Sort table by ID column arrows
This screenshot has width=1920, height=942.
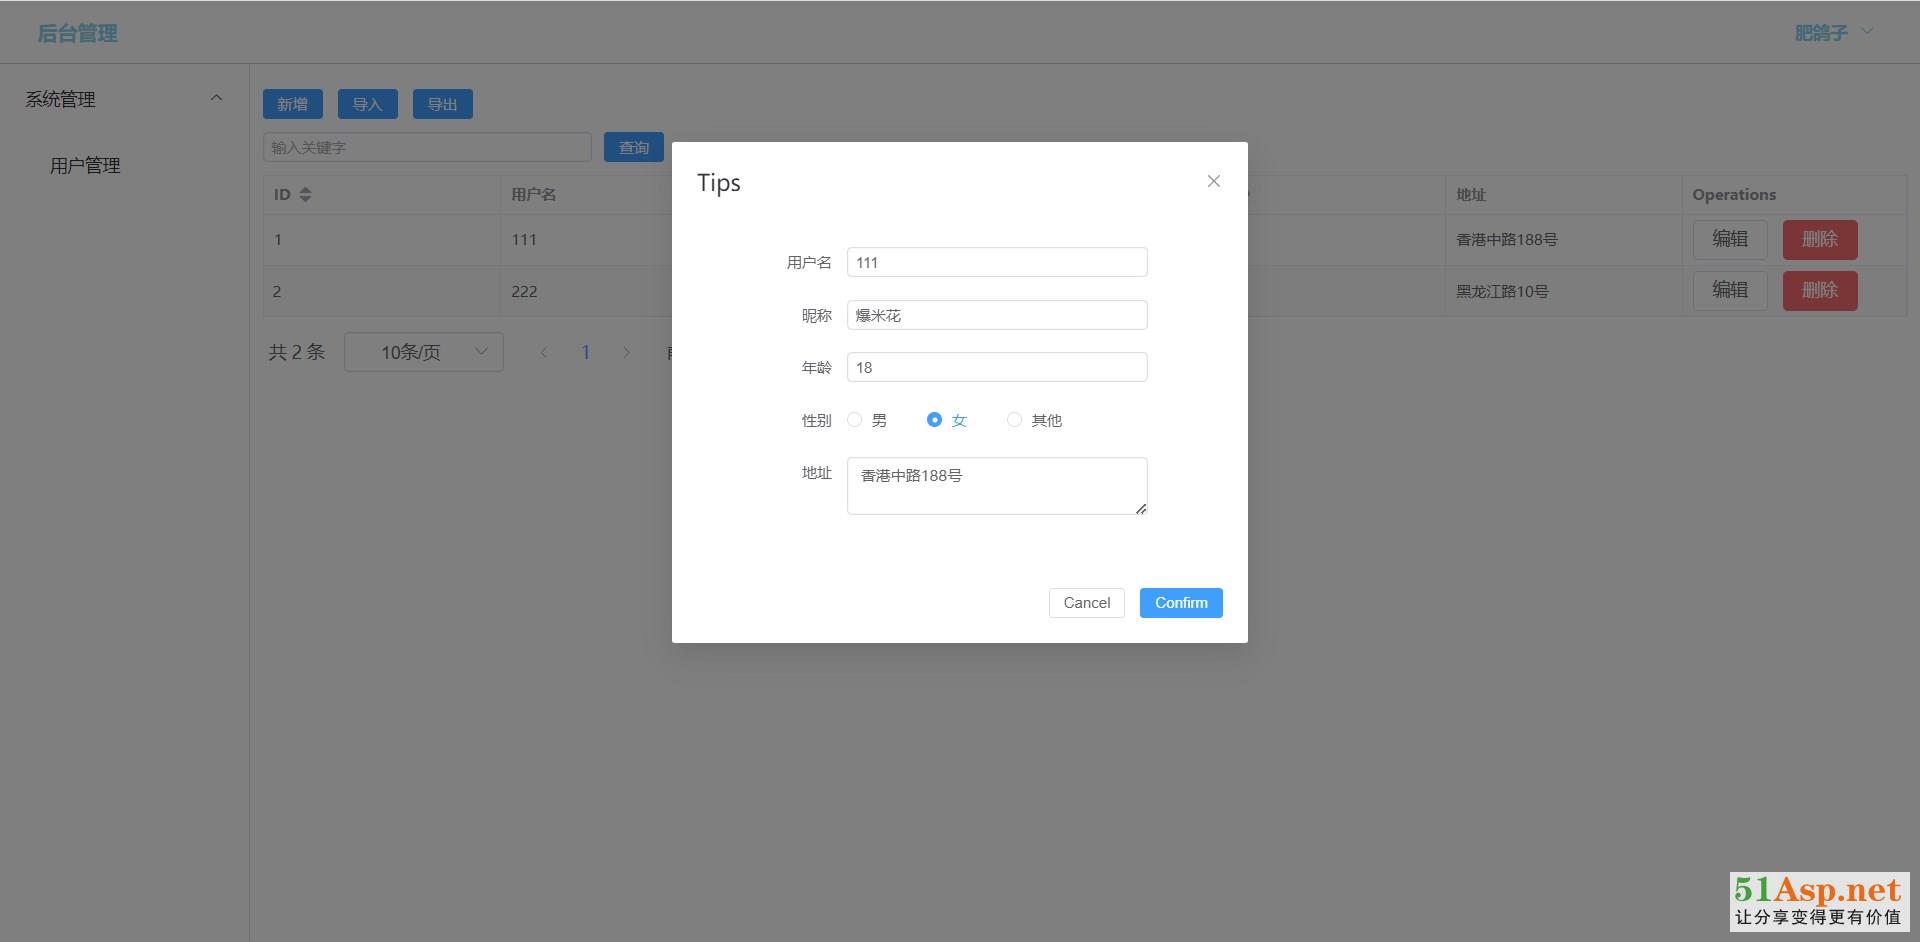point(305,195)
